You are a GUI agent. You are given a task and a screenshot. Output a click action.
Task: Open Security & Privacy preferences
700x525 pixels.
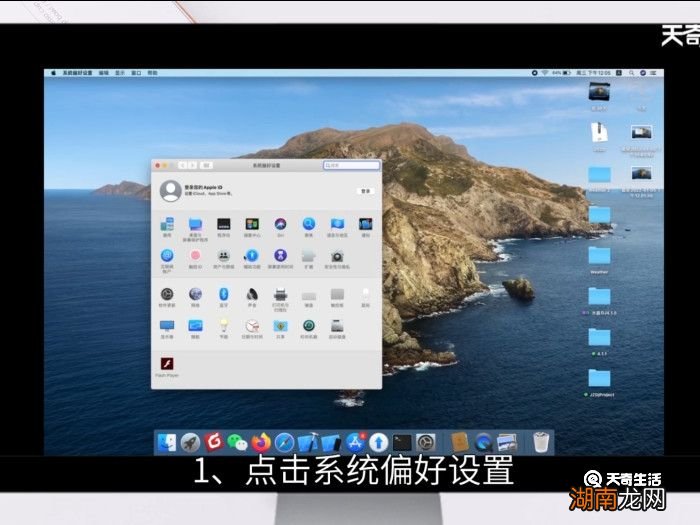(x=338, y=257)
